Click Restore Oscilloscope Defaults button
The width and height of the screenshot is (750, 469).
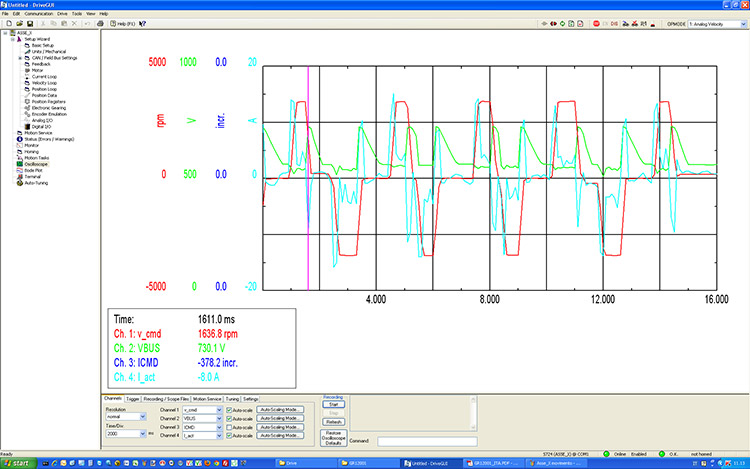point(334,437)
